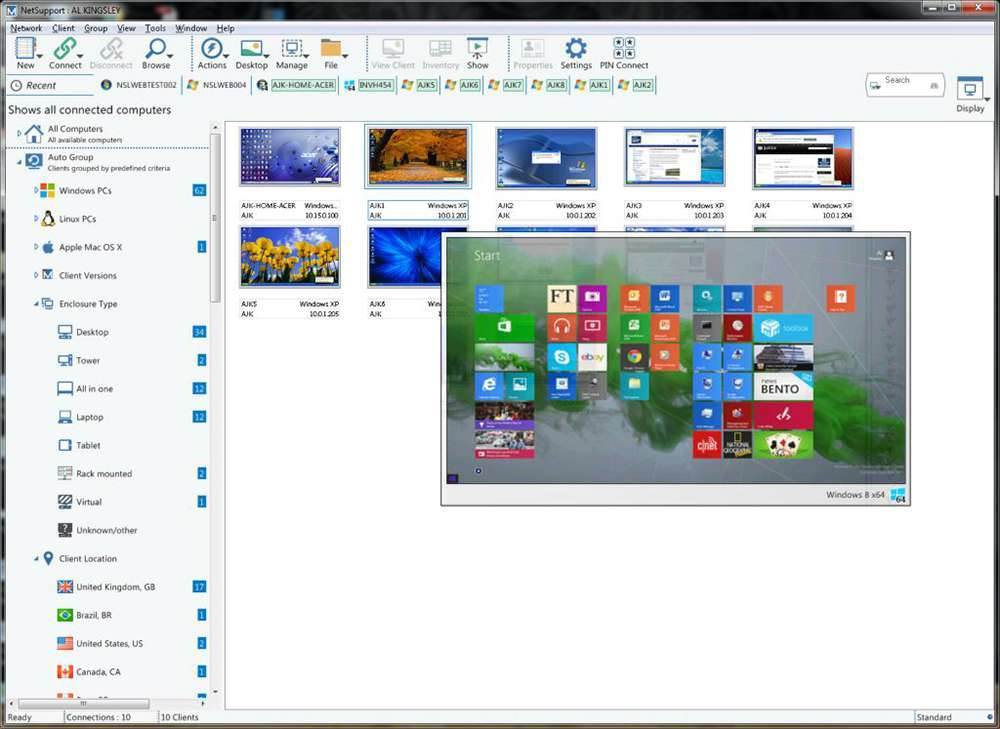This screenshot has height=729, width=1000.
Task: Click the Search input field
Action: coord(905,85)
